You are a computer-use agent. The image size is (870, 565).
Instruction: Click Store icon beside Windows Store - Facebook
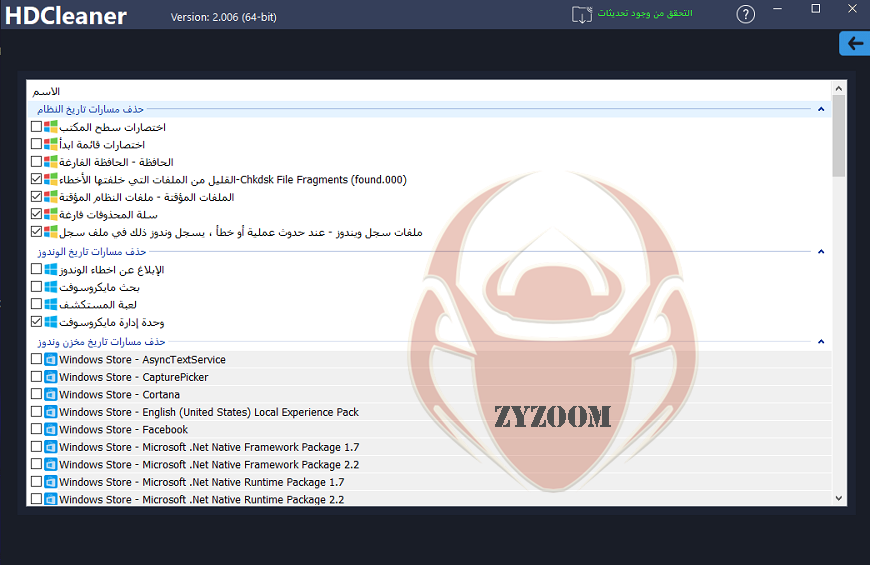point(50,429)
